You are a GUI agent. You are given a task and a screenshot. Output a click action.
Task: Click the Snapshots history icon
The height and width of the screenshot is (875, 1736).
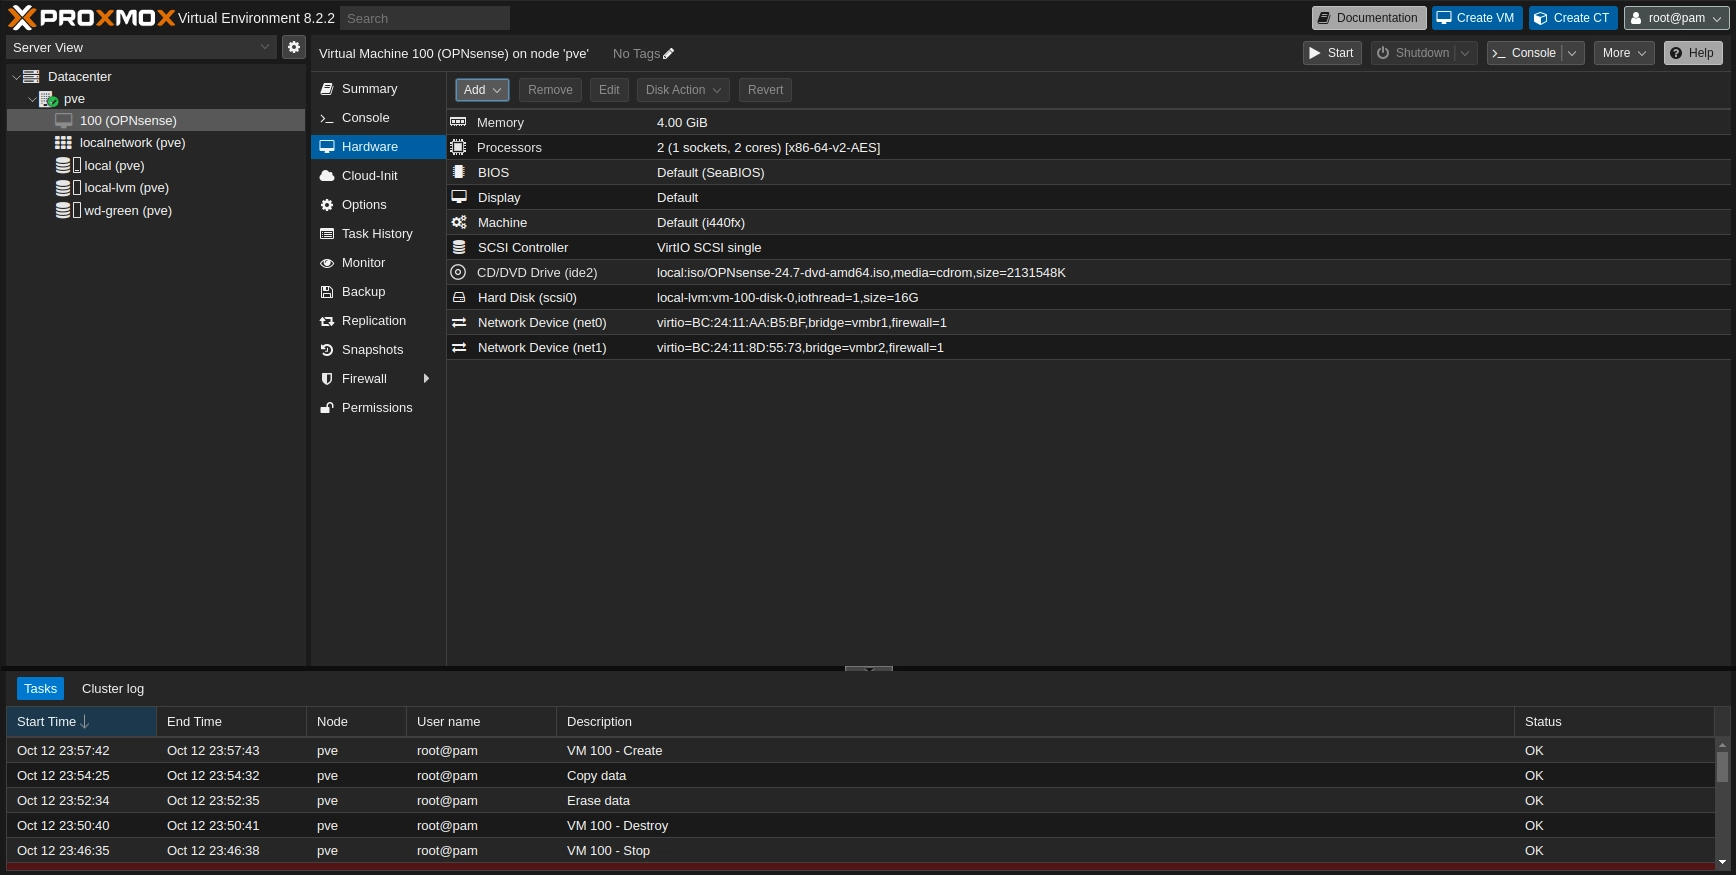[x=327, y=350]
